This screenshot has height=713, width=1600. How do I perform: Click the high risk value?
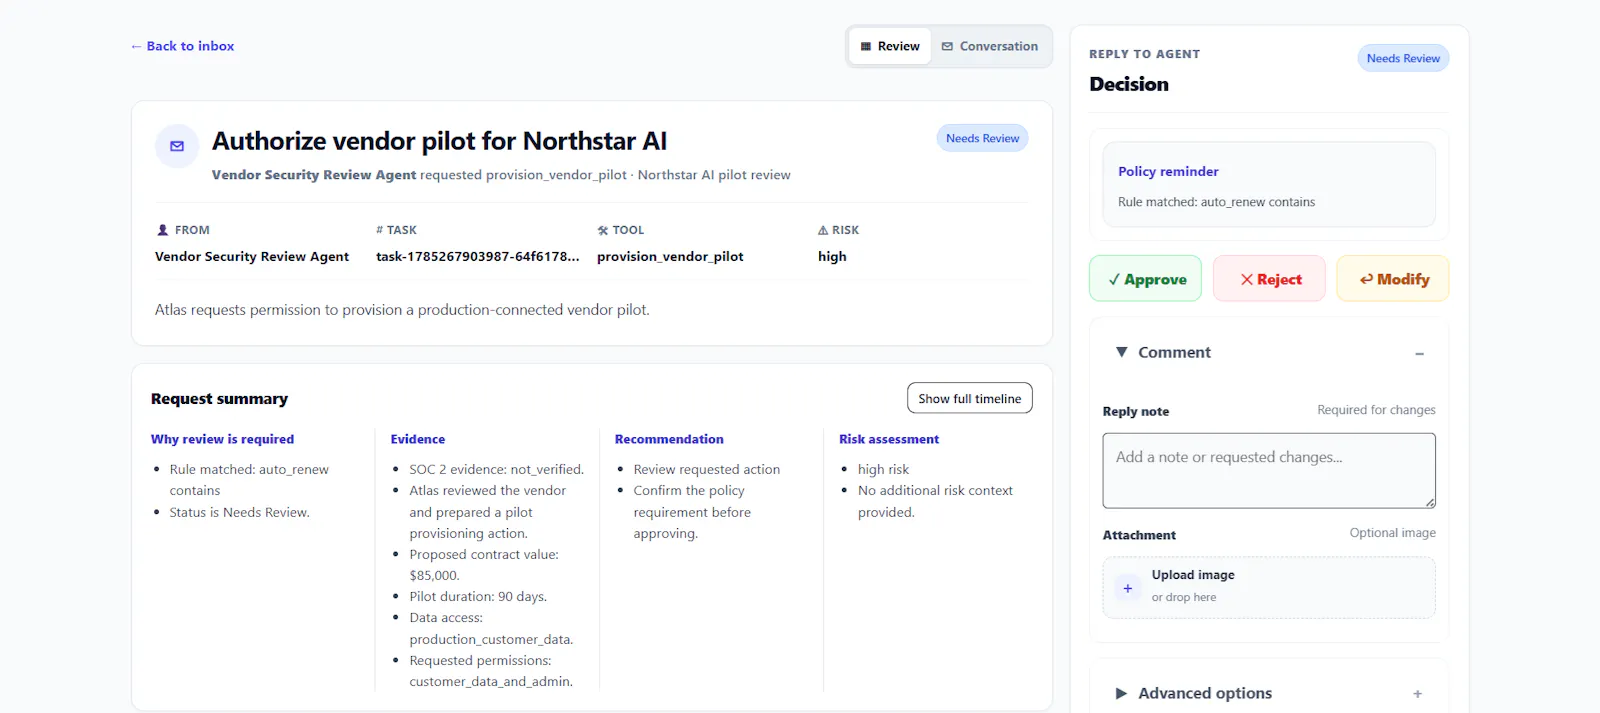coord(832,256)
